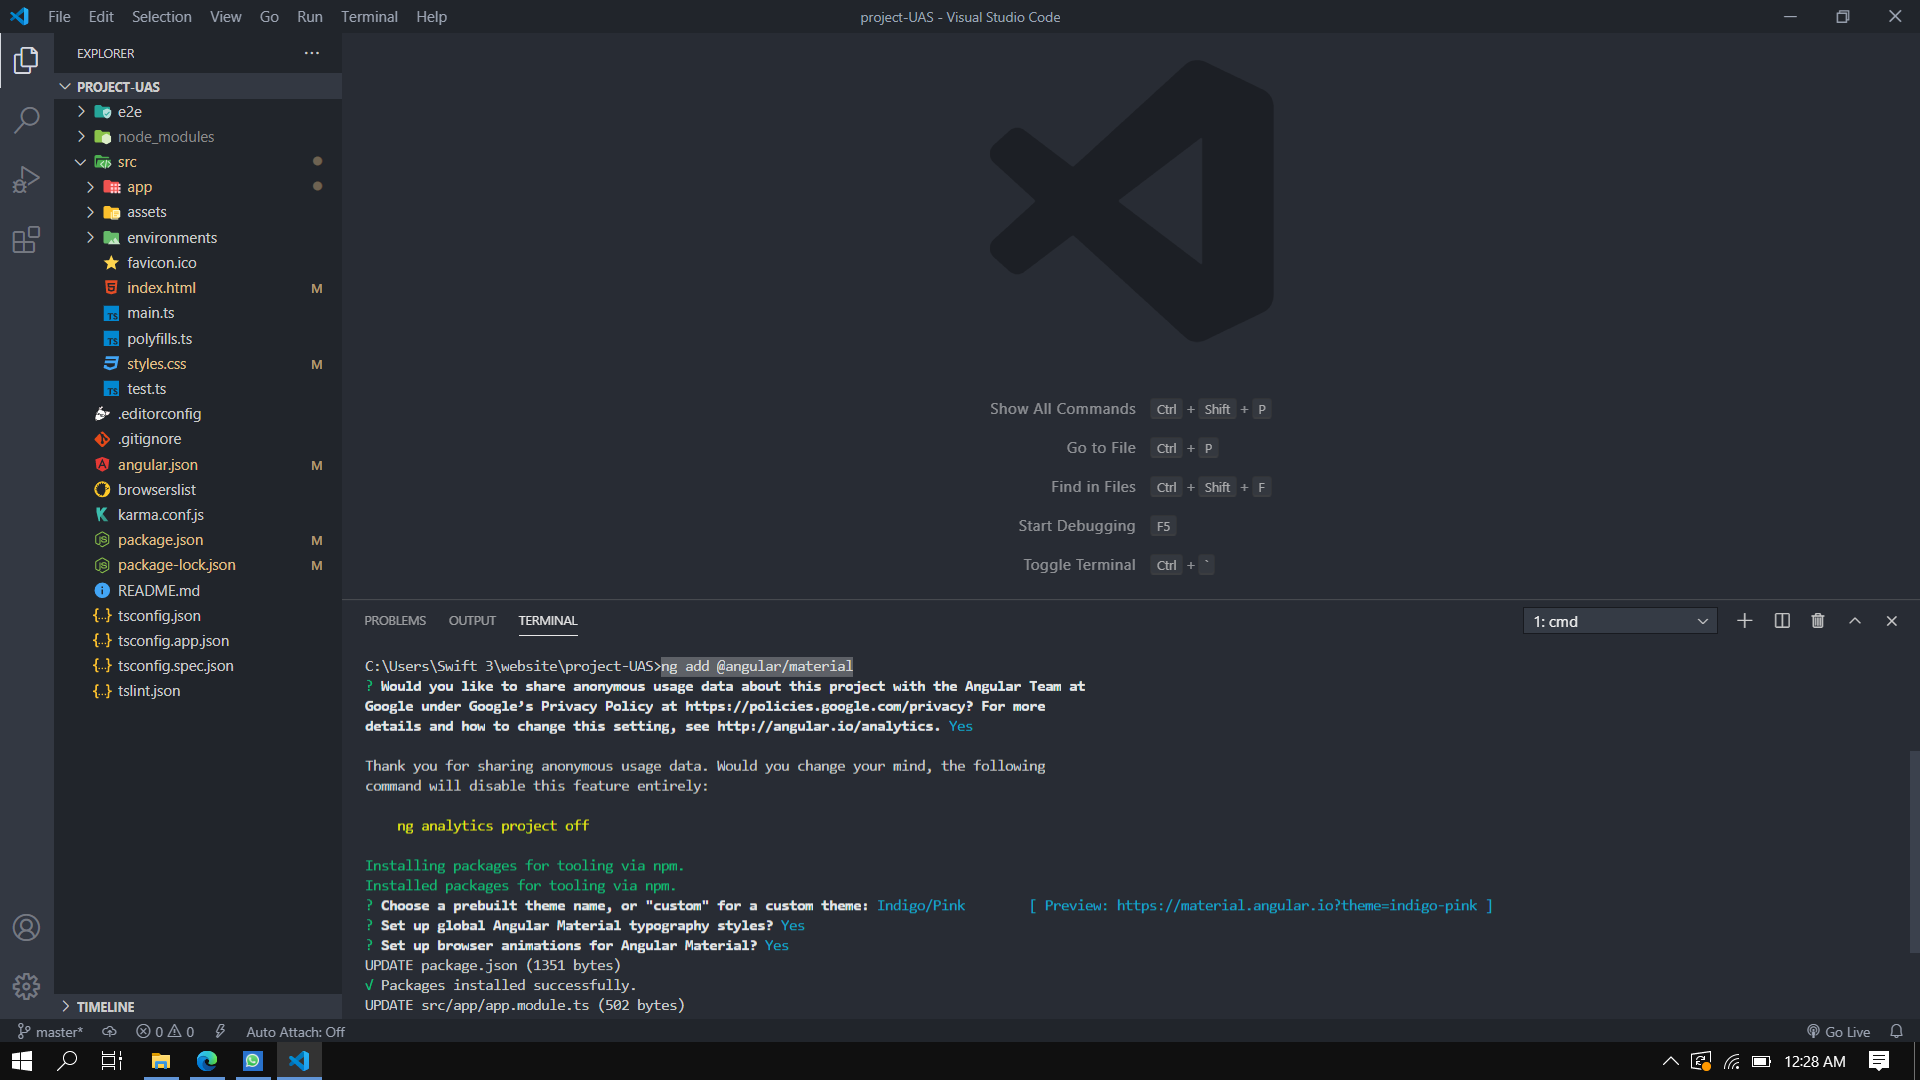Open the File menu
This screenshot has height=1080, width=1920.
pyautogui.click(x=59, y=17)
